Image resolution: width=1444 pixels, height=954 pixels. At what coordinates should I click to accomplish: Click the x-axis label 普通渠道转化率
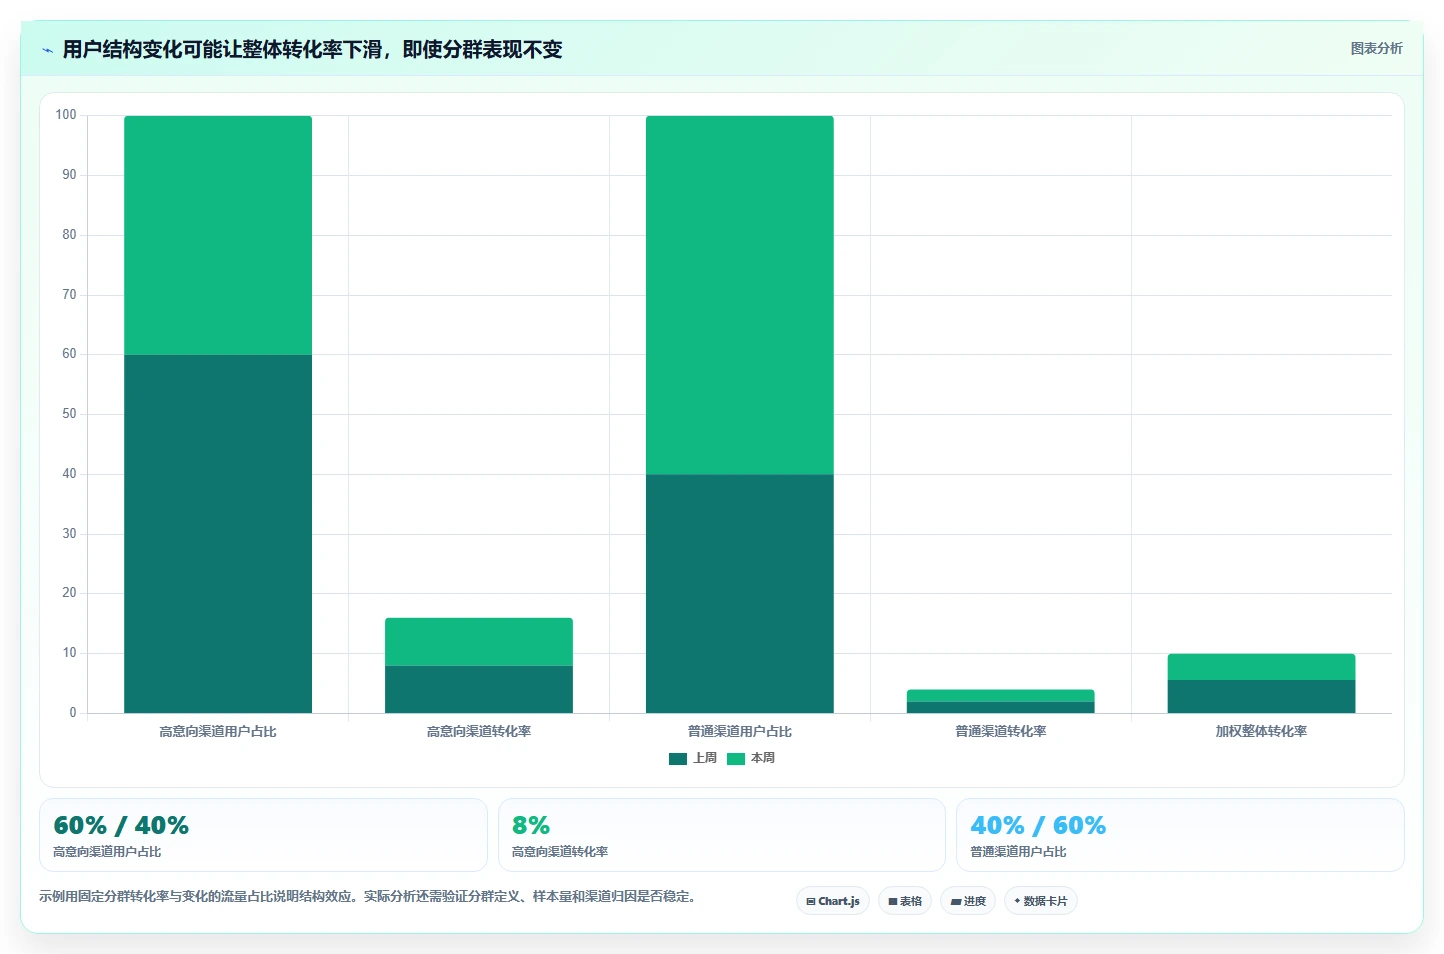pos(1001,732)
